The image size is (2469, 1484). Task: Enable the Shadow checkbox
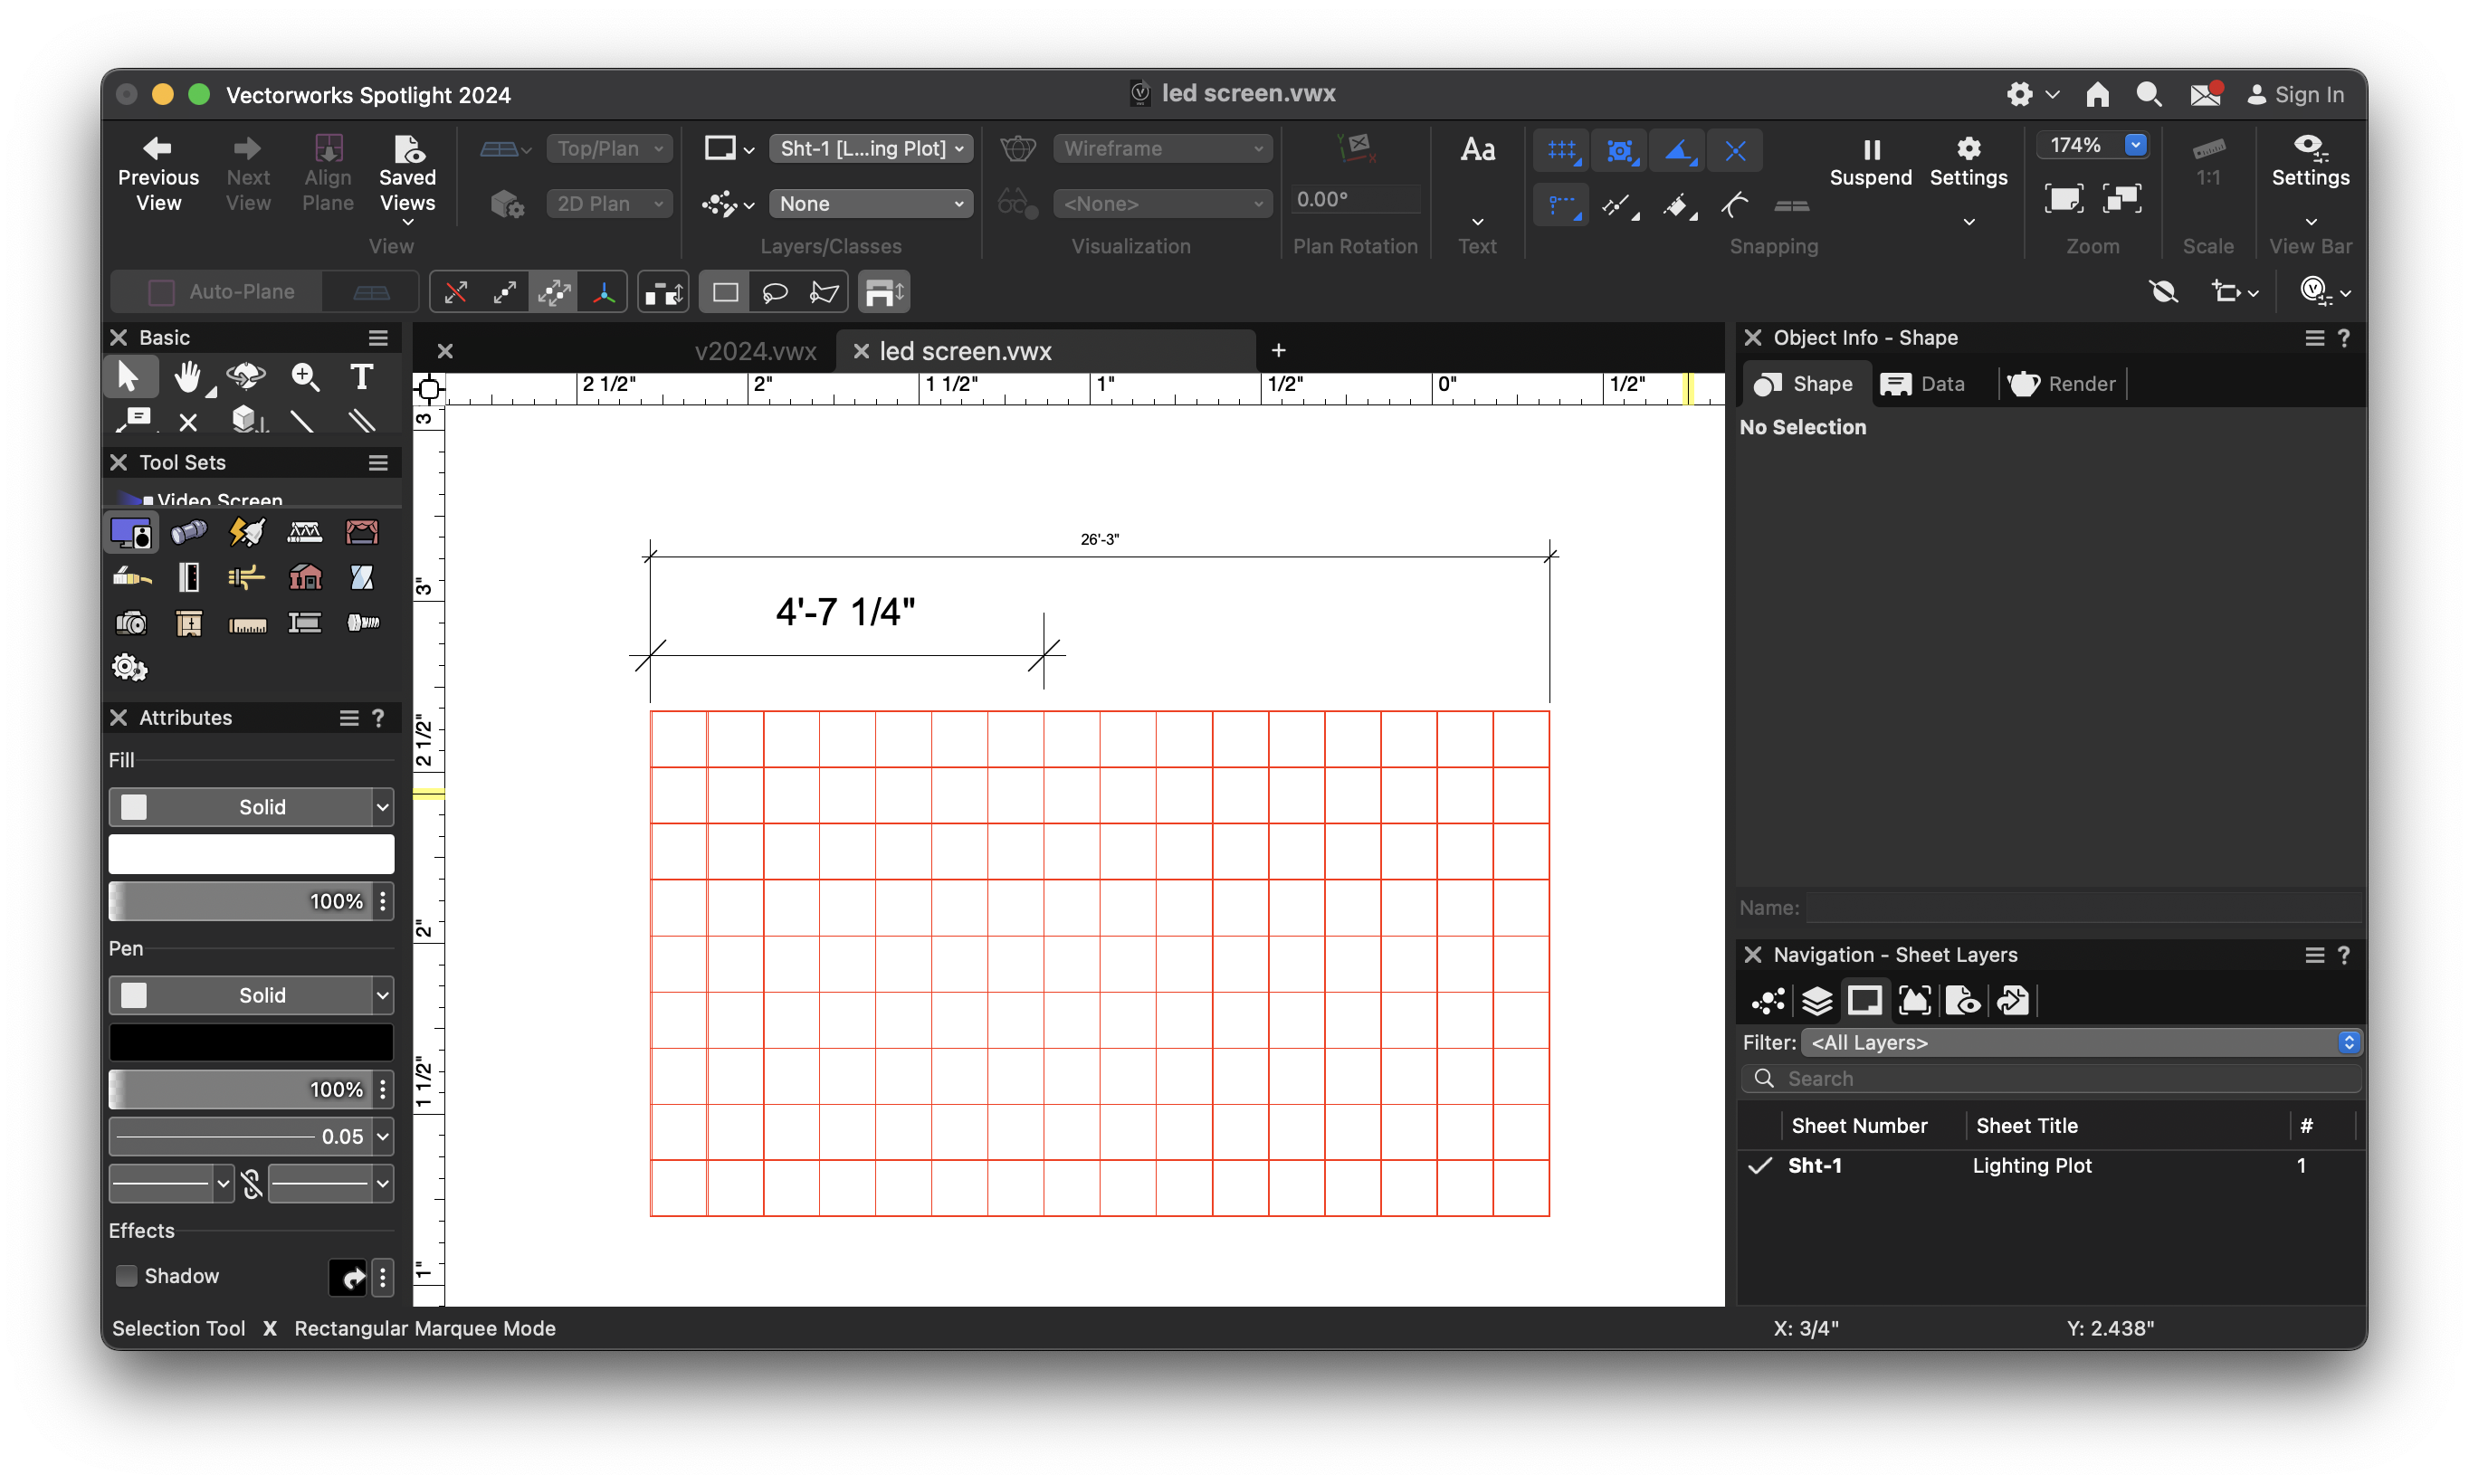pyautogui.click(x=127, y=1275)
